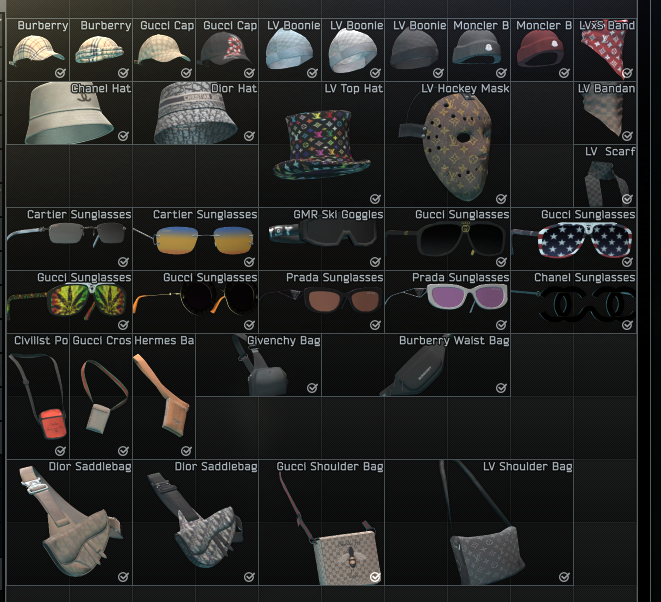661x602 pixels.
Task: Pick the black Gucci Cap with snake
Action: click(227, 50)
